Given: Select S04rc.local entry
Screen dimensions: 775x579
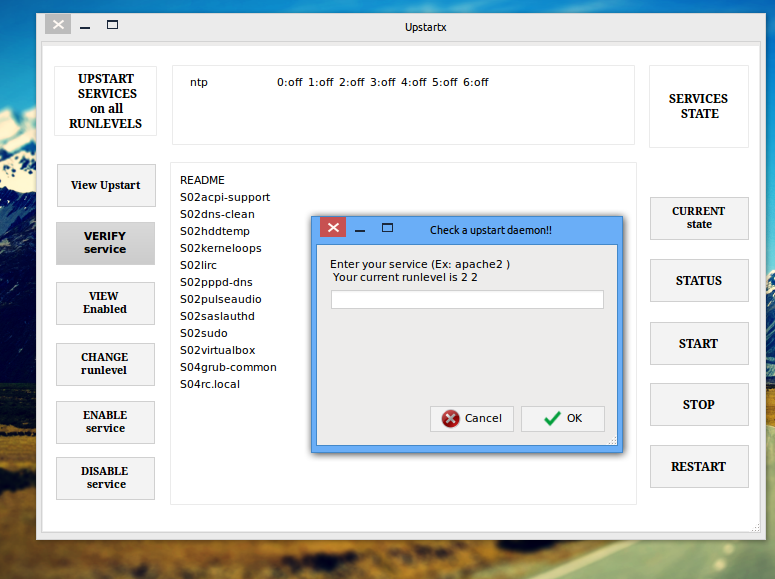Looking at the screenshot, I should (x=210, y=384).
